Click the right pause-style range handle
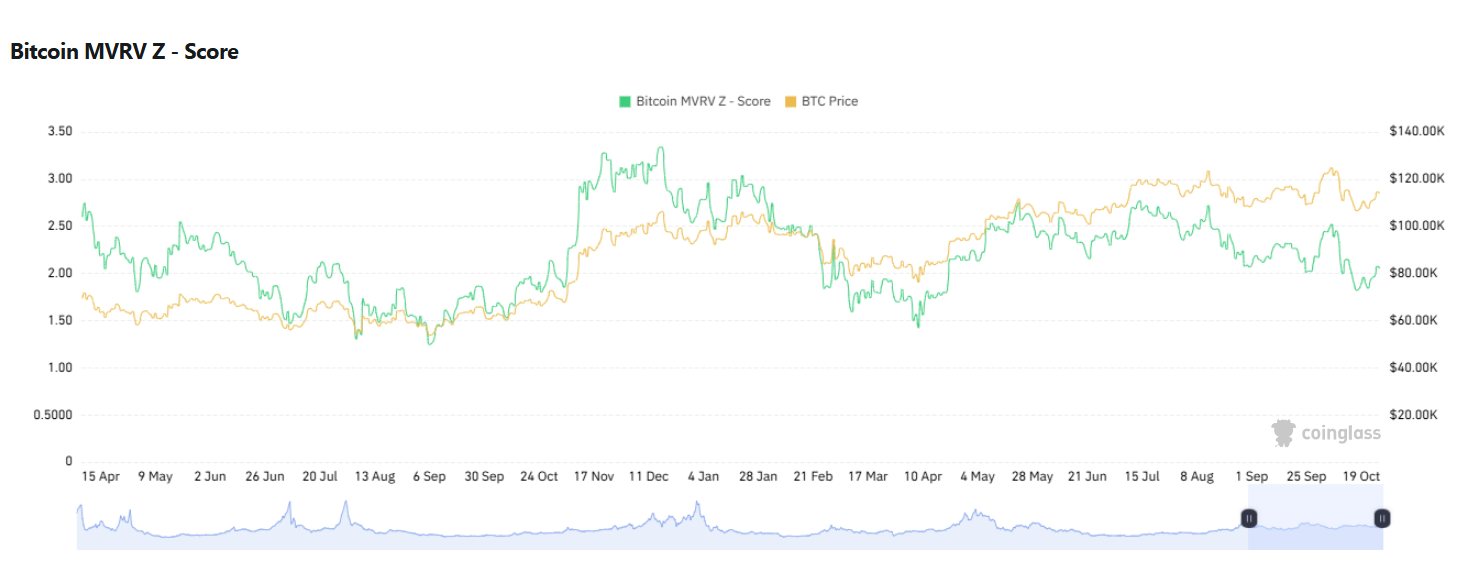1482x573 pixels. (x=1382, y=518)
